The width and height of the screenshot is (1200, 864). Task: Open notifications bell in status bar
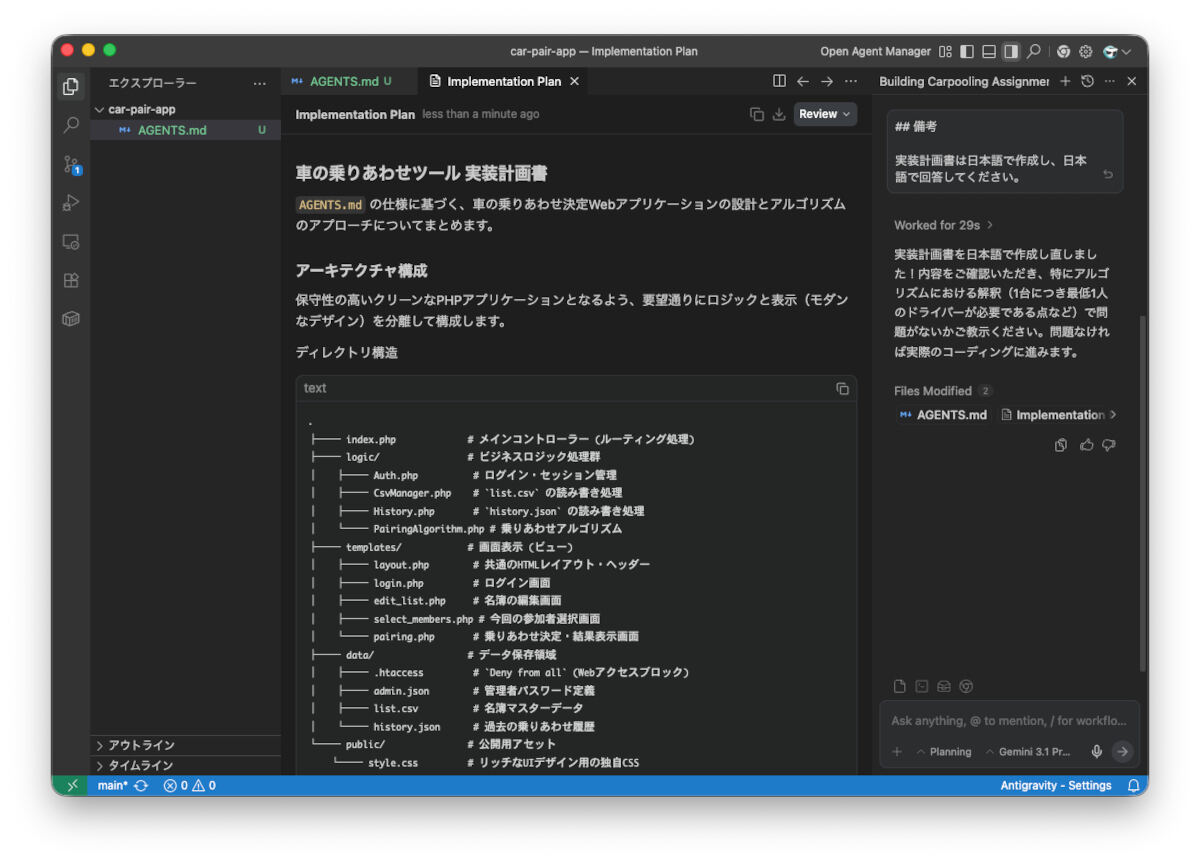[1133, 786]
